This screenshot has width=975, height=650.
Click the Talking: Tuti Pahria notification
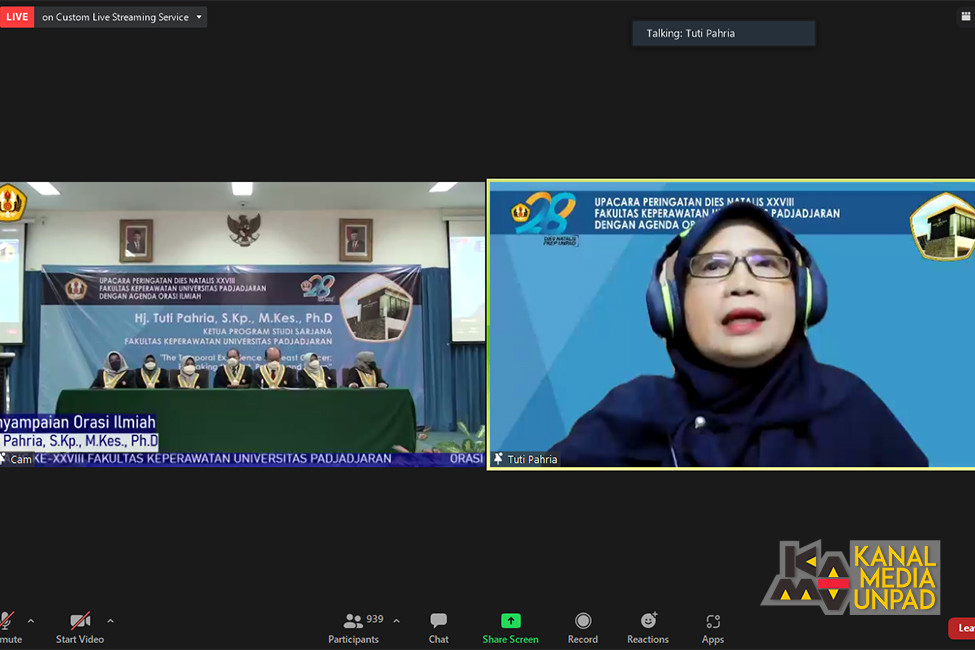pyautogui.click(x=724, y=34)
